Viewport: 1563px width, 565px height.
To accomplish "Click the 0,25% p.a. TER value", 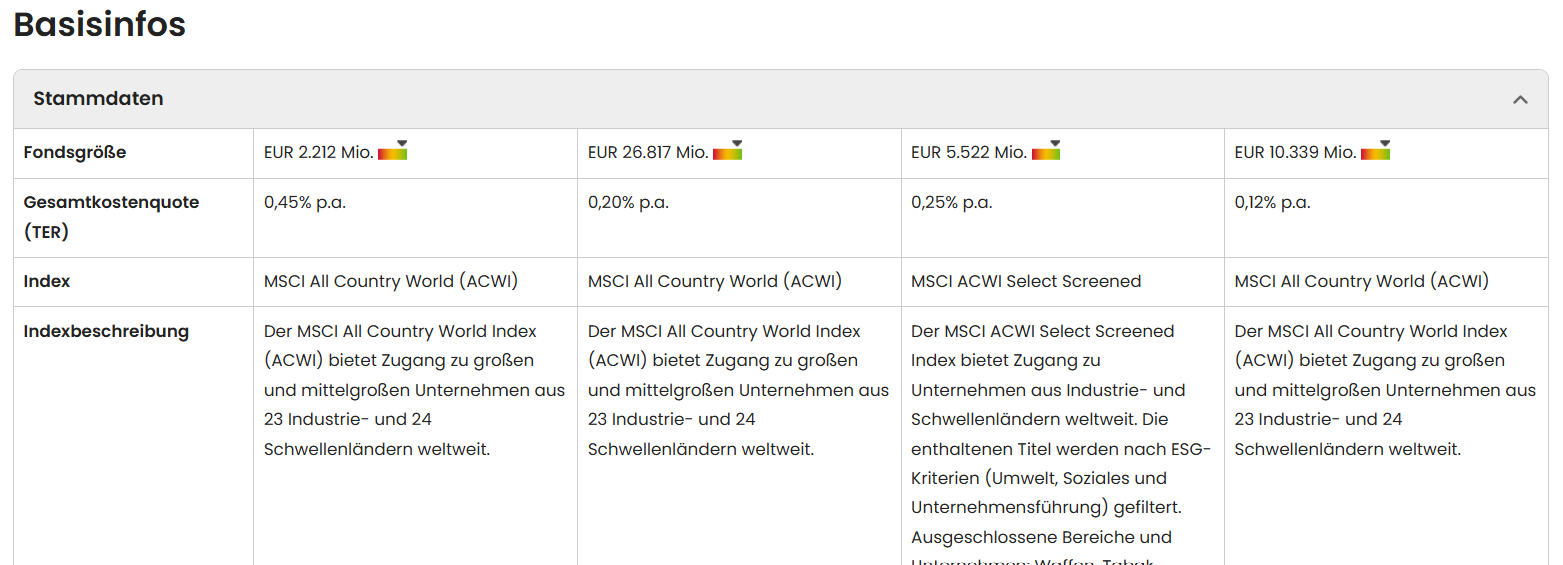I will pos(951,203).
